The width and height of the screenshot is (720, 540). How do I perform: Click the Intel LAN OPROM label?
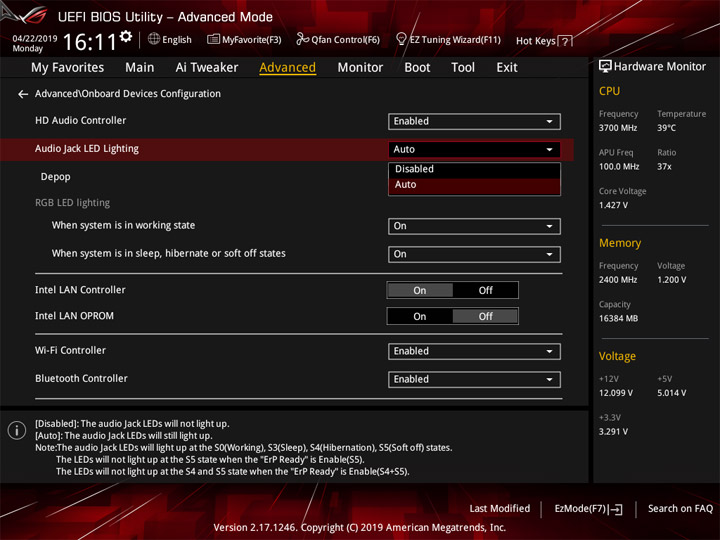point(74,316)
